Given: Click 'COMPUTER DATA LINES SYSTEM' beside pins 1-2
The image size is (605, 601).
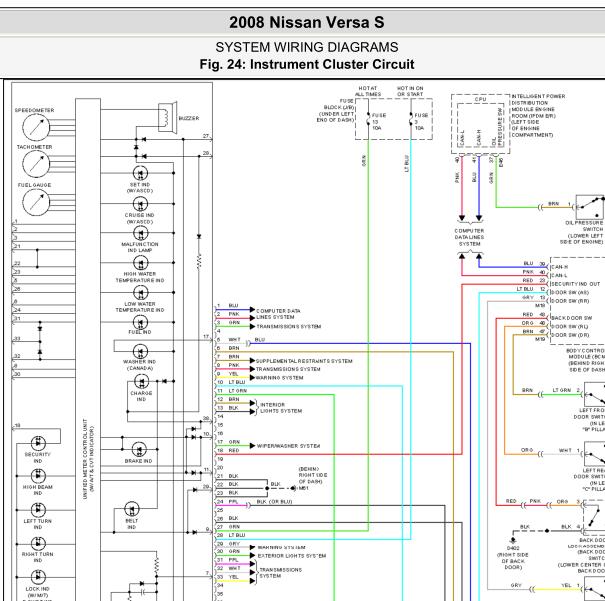Looking at the screenshot, I should click(278, 314).
